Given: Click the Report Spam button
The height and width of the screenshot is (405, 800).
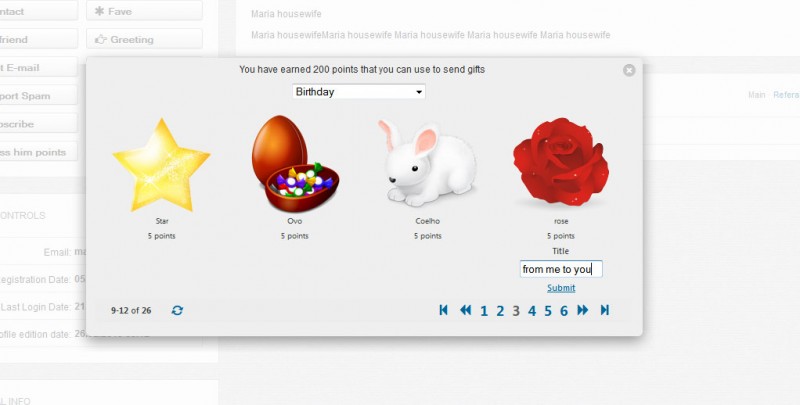Looking at the screenshot, I should pyautogui.click(x=38, y=95).
